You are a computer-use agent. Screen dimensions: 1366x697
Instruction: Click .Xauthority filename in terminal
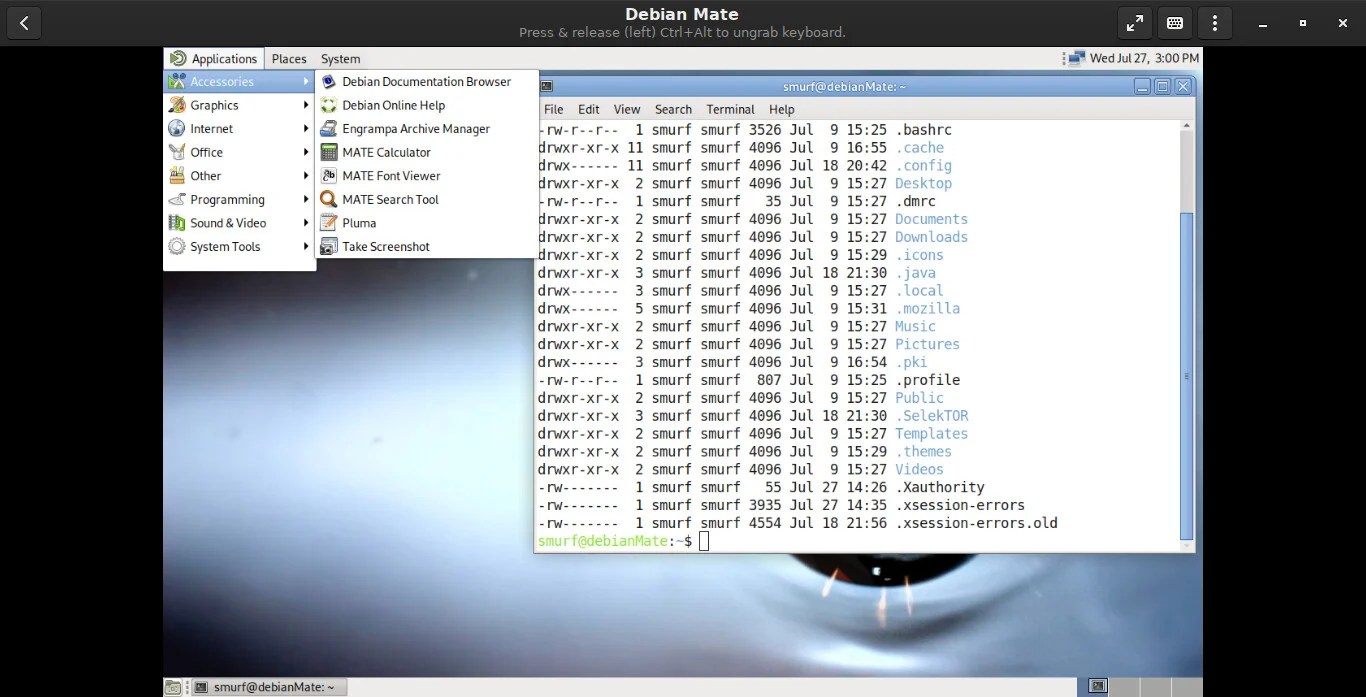coord(939,487)
